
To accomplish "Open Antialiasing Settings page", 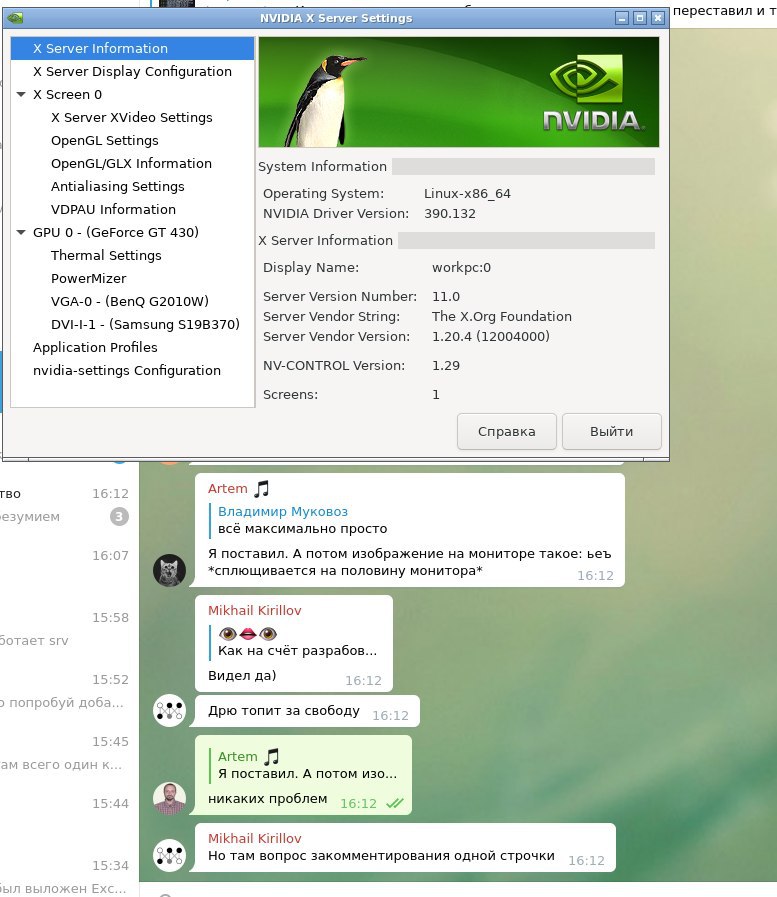I will (117, 186).
